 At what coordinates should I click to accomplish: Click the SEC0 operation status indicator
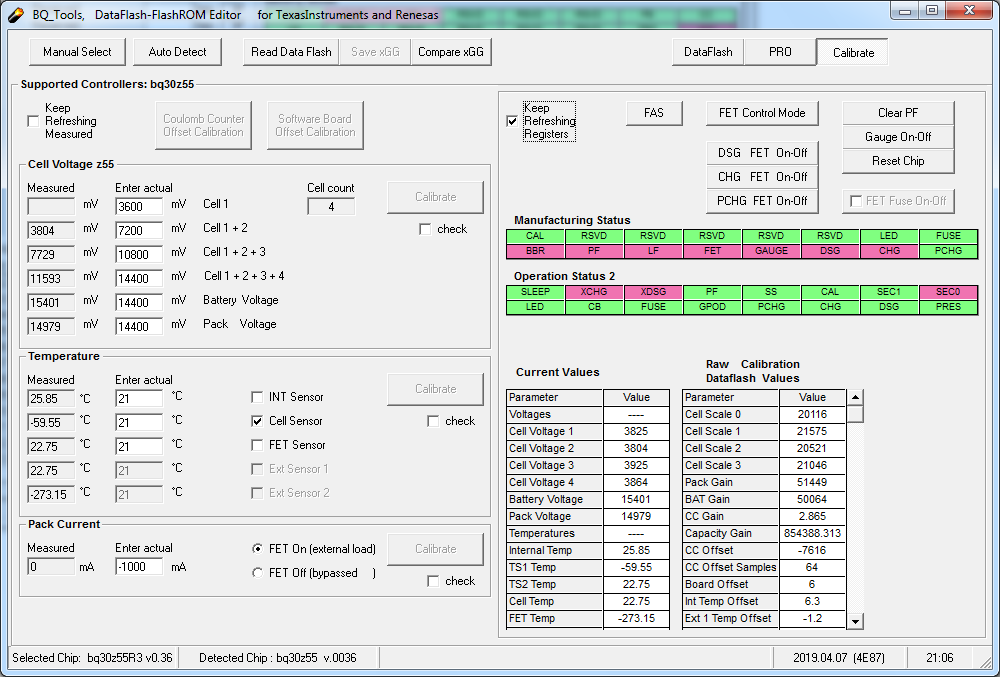(x=948, y=292)
